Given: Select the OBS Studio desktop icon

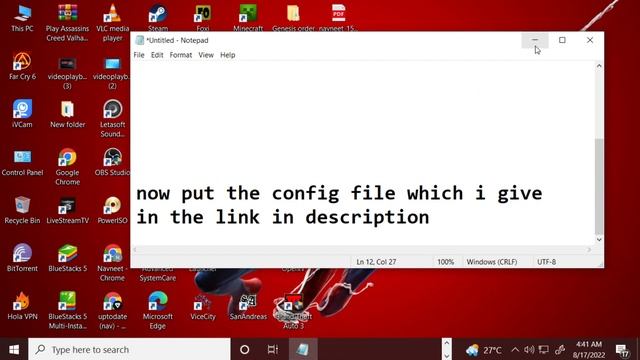Looking at the screenshot, I should point(112,162).
